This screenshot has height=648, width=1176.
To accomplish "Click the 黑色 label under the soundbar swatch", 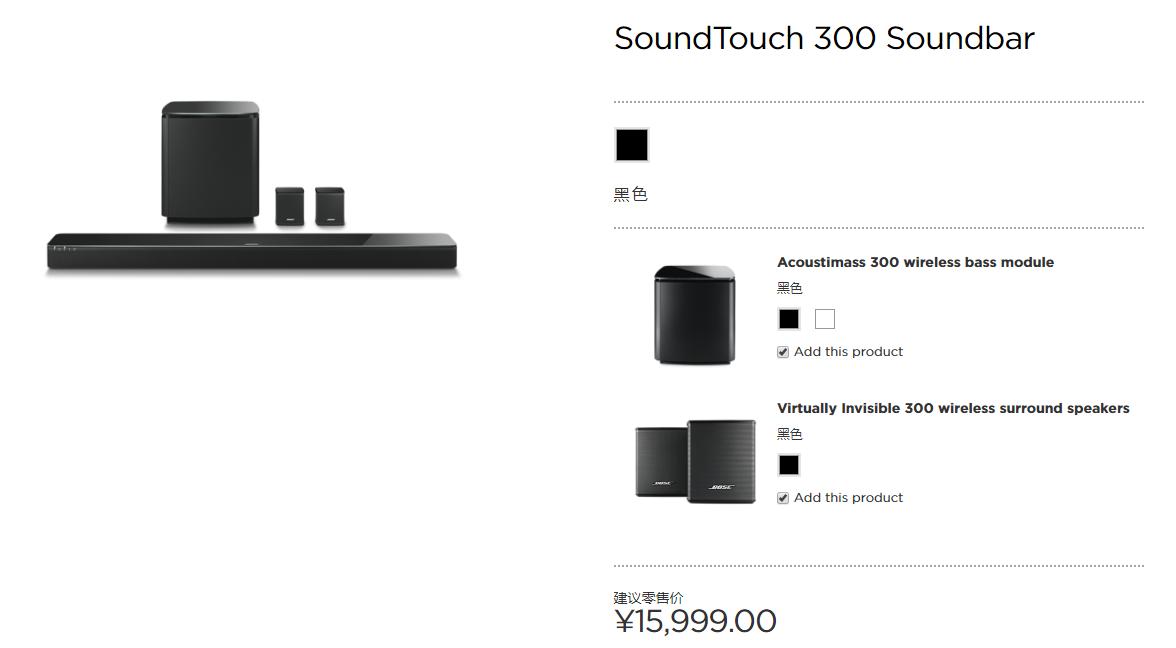I will 630,194.
